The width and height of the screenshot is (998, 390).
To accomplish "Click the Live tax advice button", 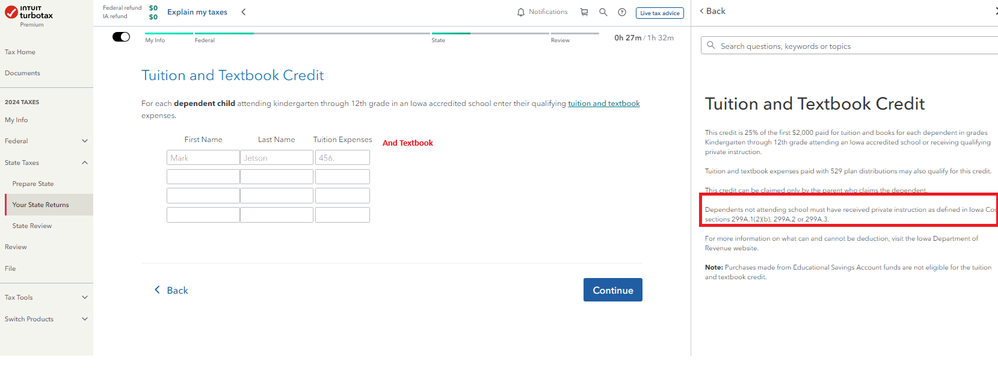I will 659,13.
